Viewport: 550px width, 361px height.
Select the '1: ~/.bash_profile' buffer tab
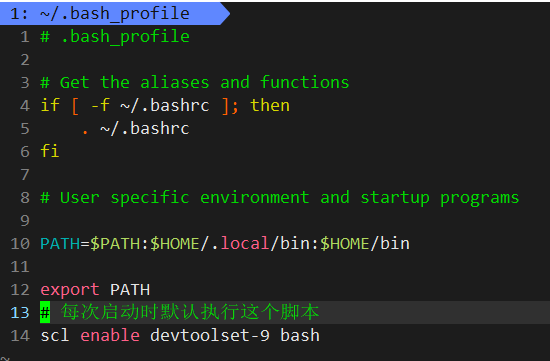coord(114,13)
